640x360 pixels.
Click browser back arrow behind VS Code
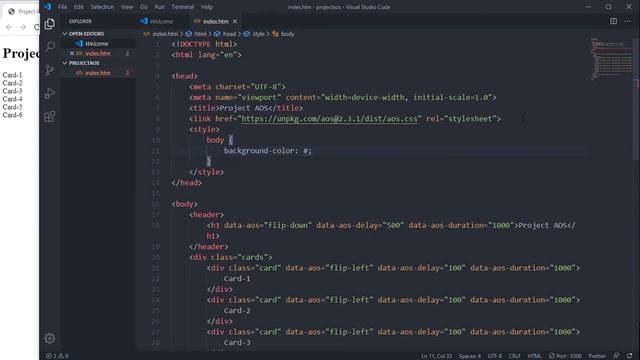[x=9, y=27]
